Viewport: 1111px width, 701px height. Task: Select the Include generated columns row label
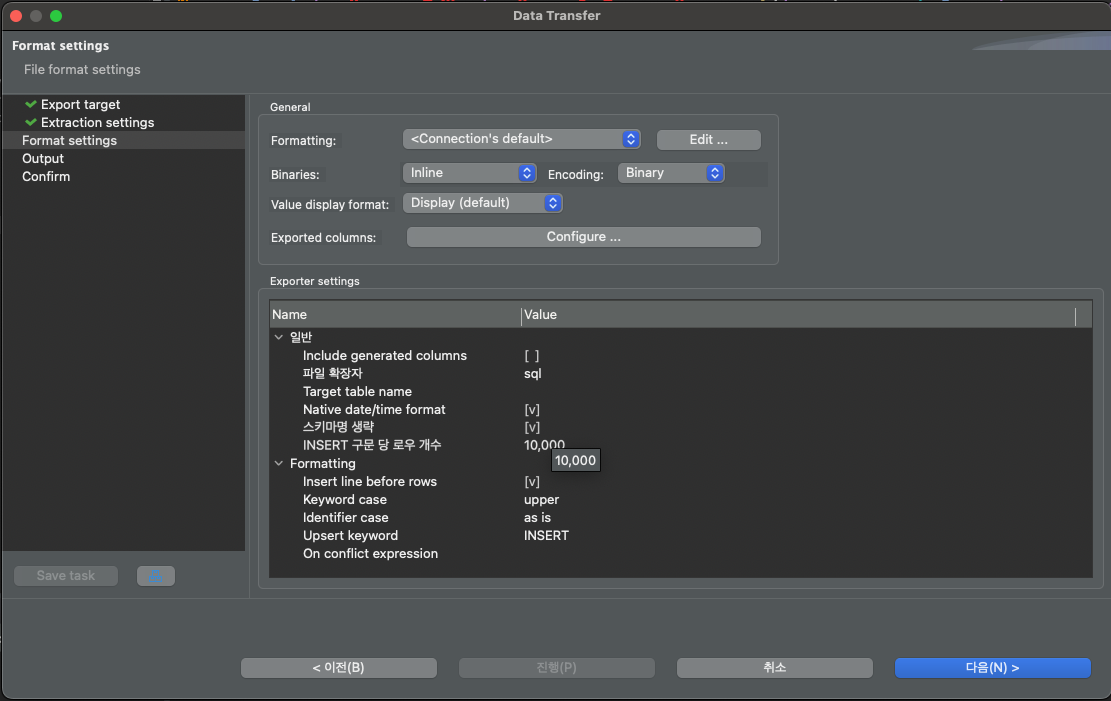(x=385, y=356)
